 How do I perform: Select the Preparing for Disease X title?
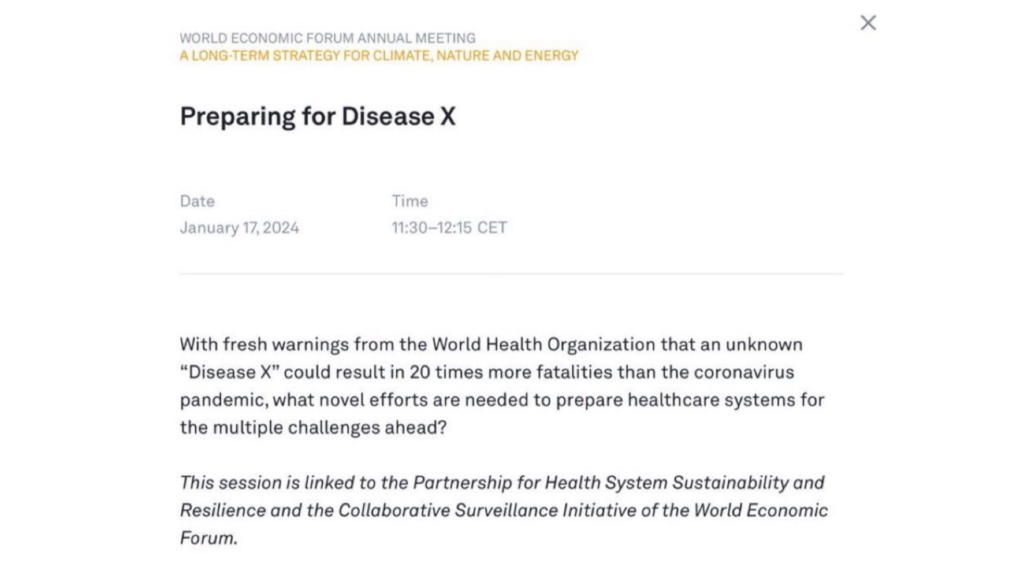(x=317, y=116)
